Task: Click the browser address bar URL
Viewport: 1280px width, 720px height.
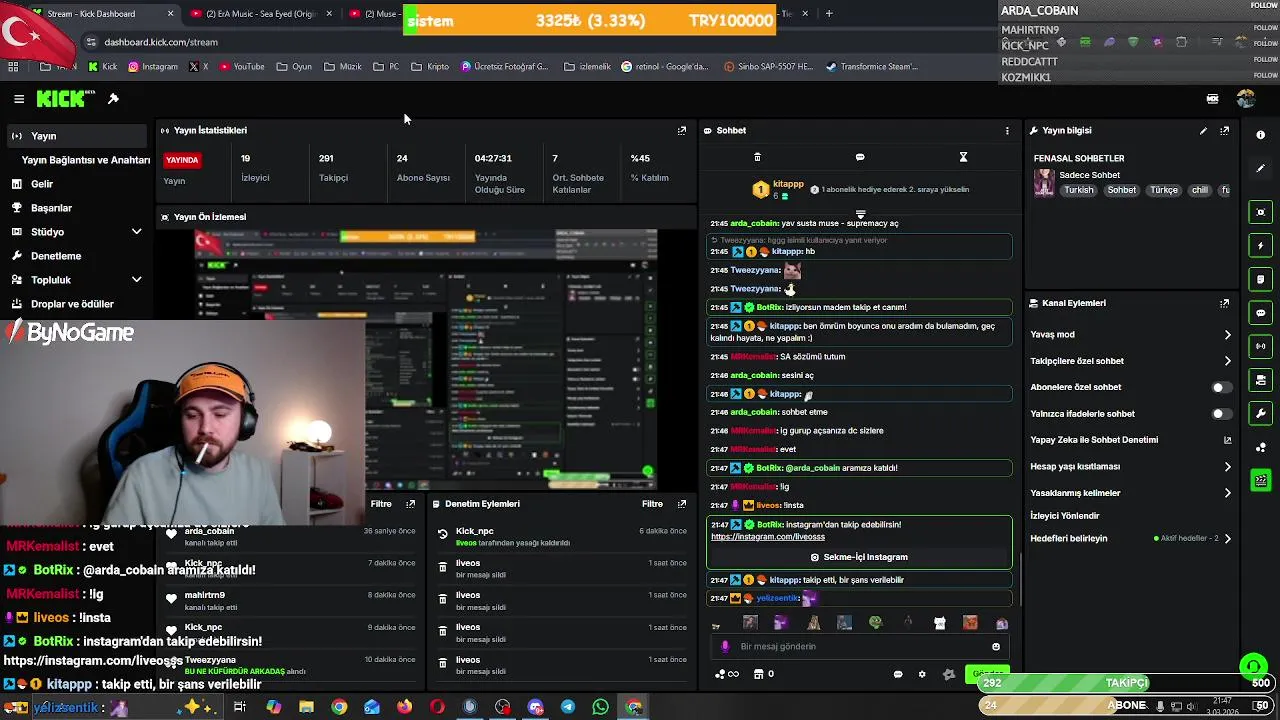Action: click(x=161, y=42)
